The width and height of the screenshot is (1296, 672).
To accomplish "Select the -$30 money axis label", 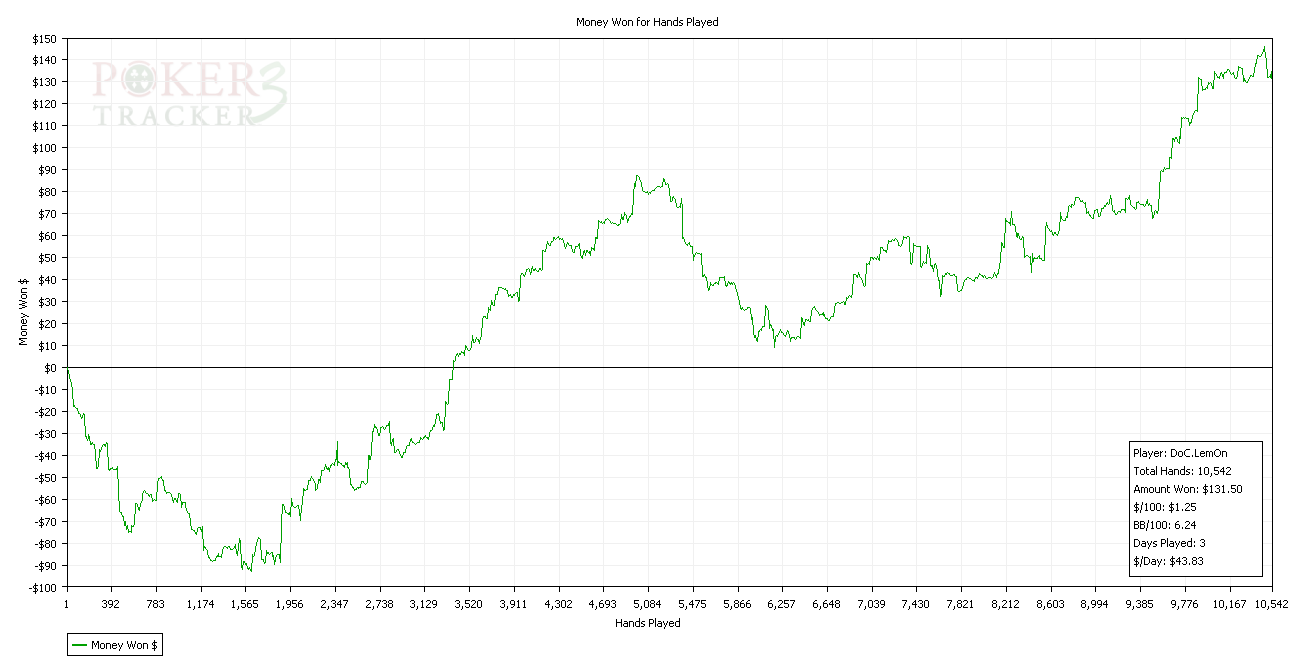I will click(x=47, y=435).
